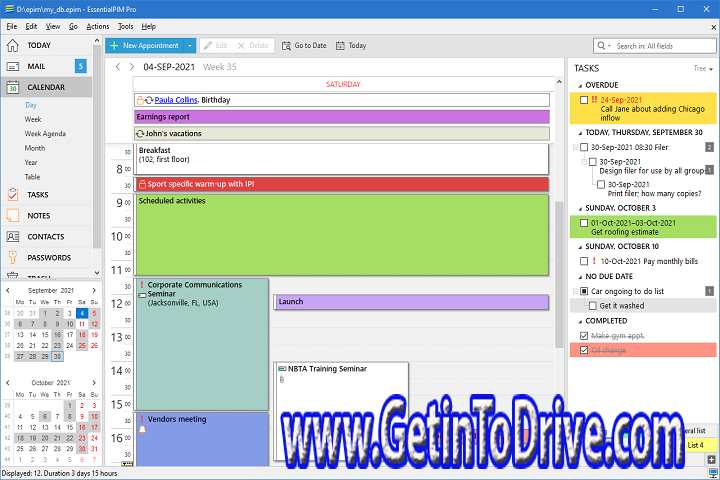
Task: Switch to Week calendar view
Action: [33, 119]
